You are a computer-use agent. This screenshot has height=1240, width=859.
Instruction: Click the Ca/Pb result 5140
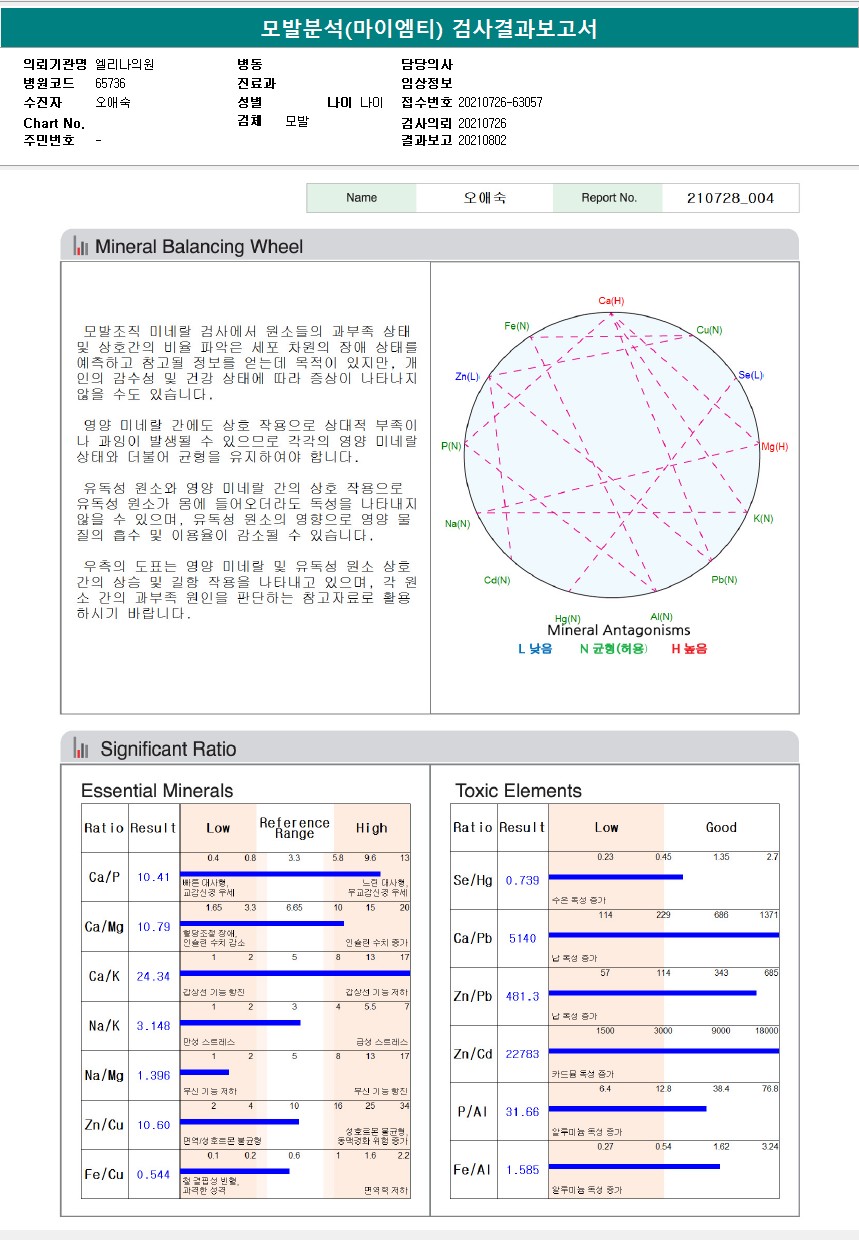523,939
